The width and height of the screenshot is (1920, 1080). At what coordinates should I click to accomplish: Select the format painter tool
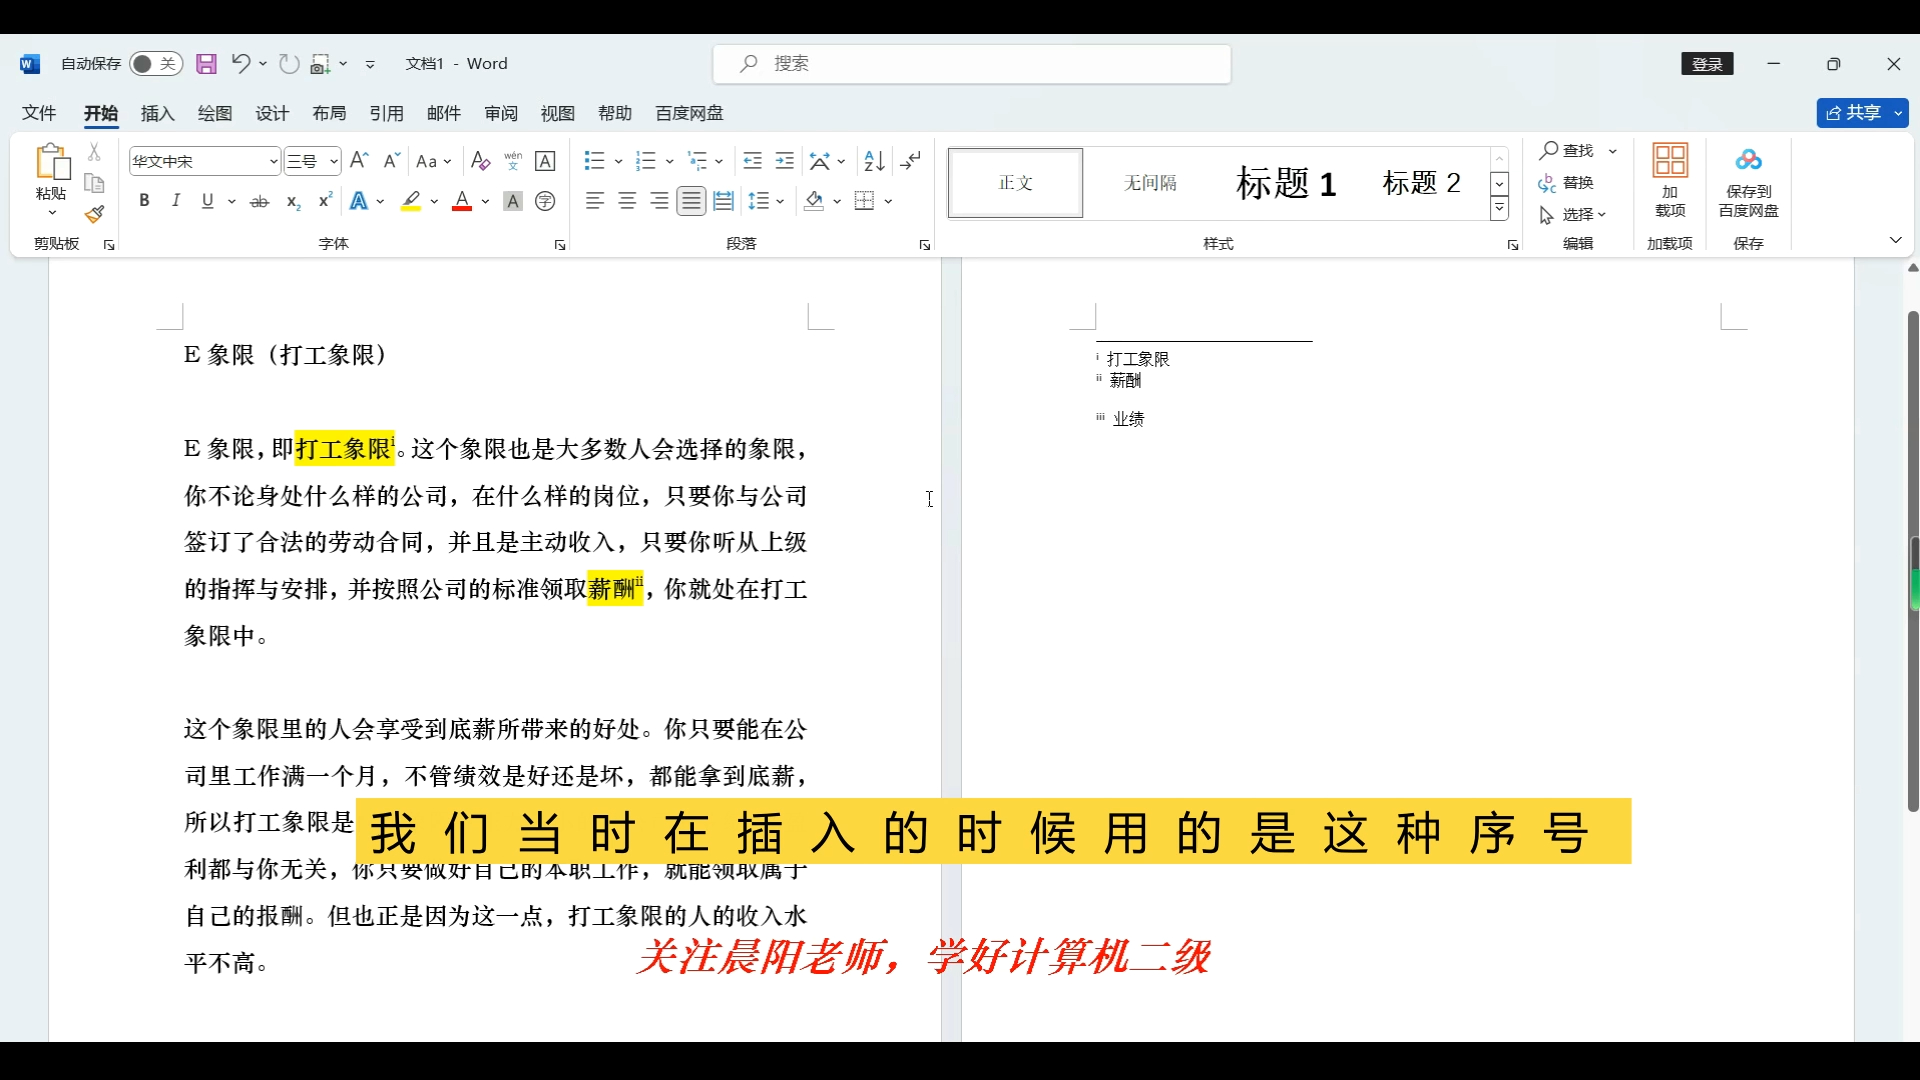(x=94, y=215)
